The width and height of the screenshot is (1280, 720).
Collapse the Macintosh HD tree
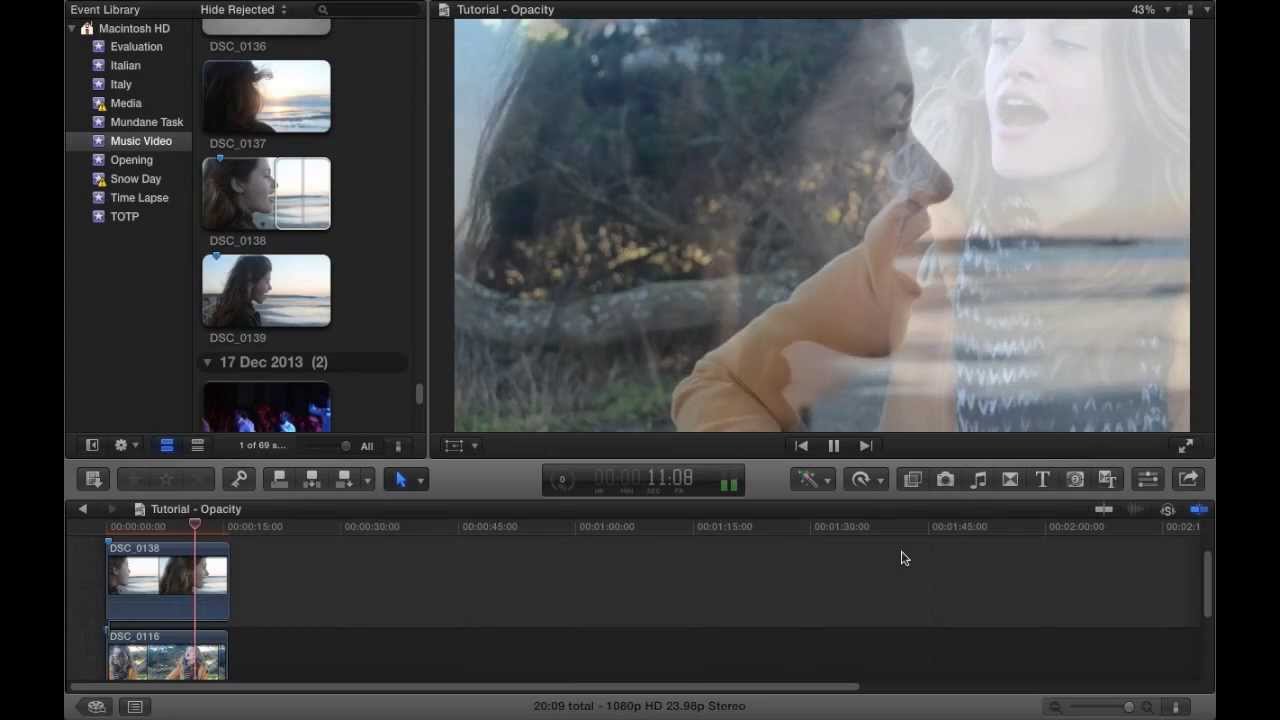click(x=73, y=29)
